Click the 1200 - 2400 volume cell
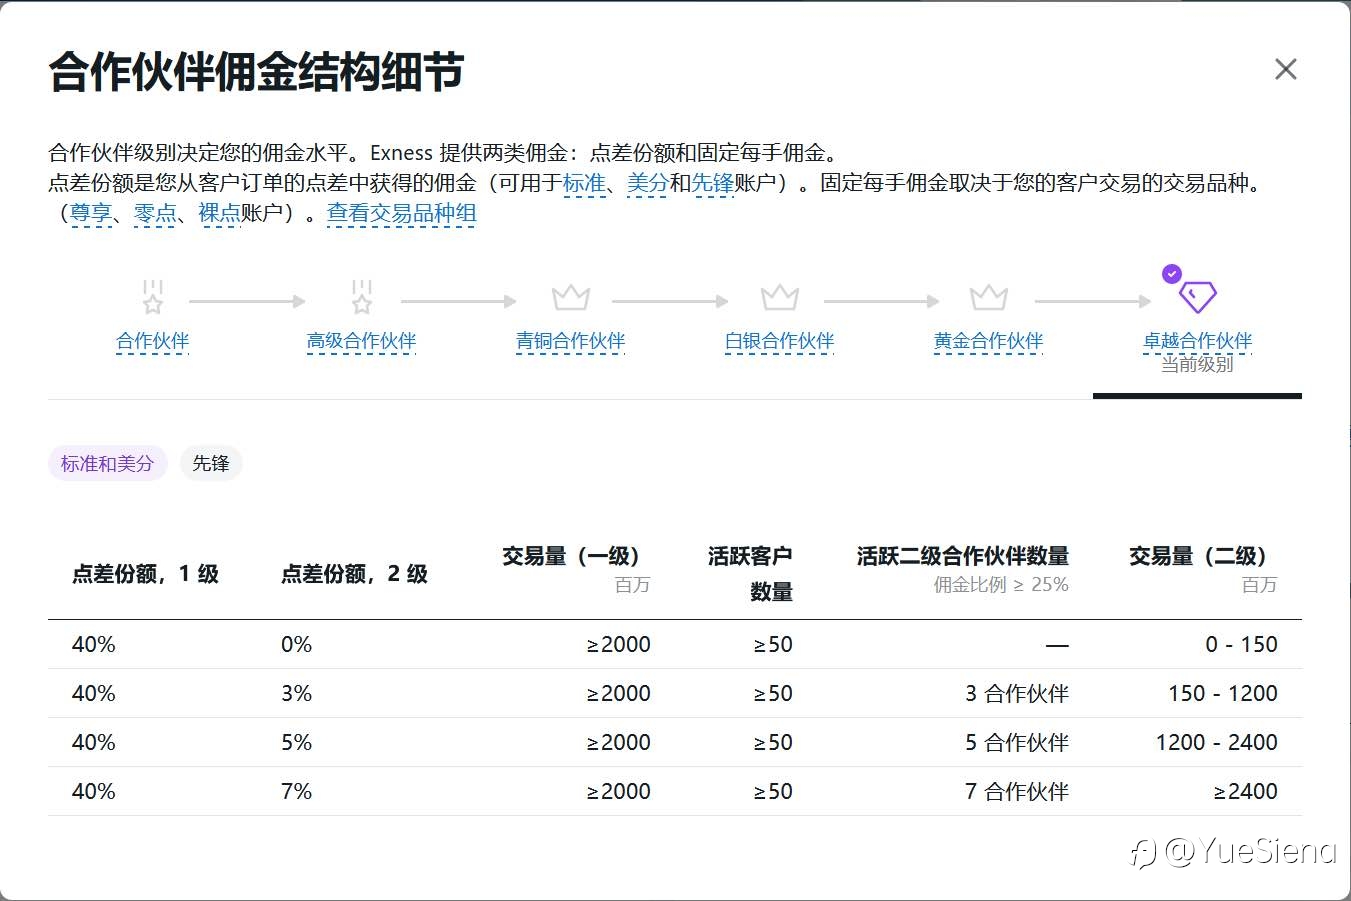This screenshot has height=901, width=1351. [1217, 742]
